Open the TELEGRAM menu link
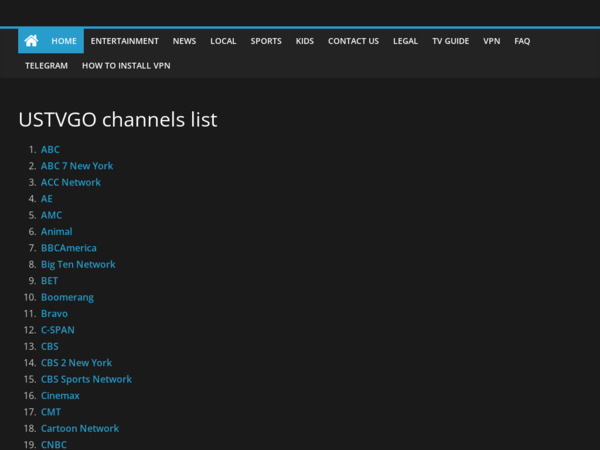The height and width of the screenshot is (450, 600). click(46, 65)
